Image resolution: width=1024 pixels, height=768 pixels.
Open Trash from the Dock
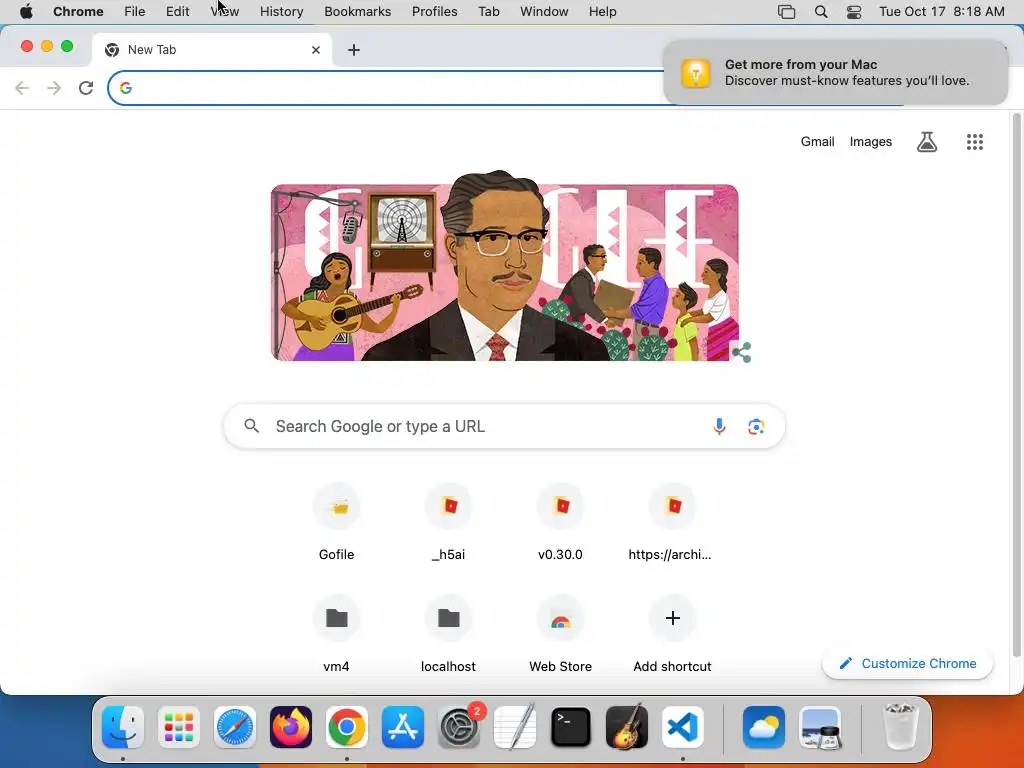coord(901,727)
